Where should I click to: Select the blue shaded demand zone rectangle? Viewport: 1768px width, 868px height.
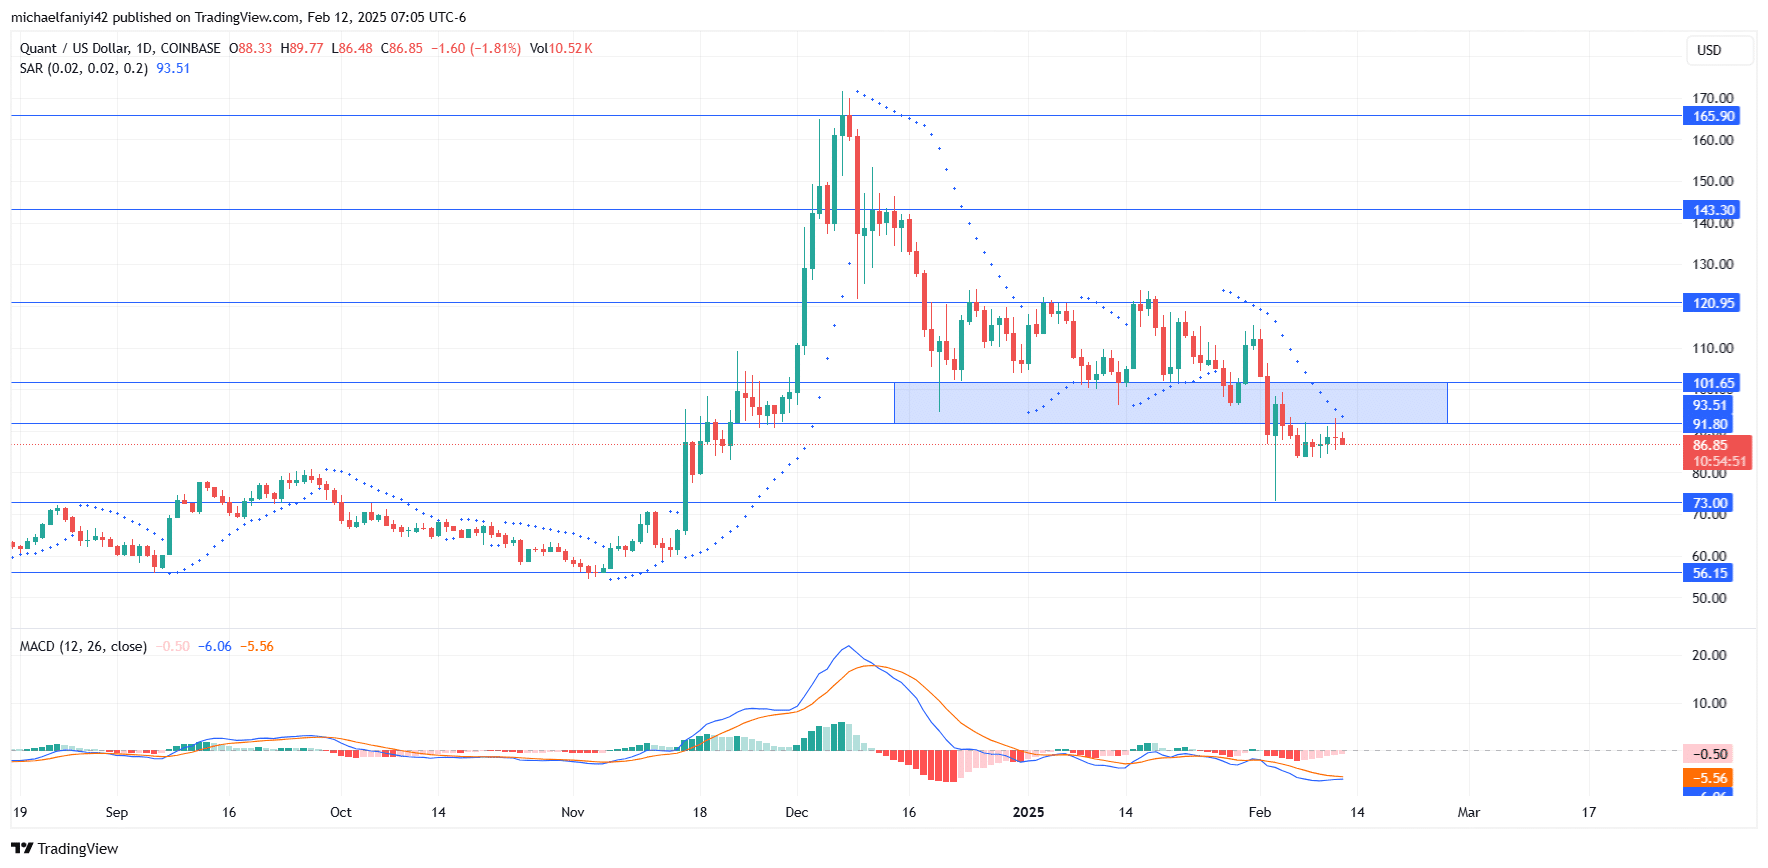(1170, 403)
